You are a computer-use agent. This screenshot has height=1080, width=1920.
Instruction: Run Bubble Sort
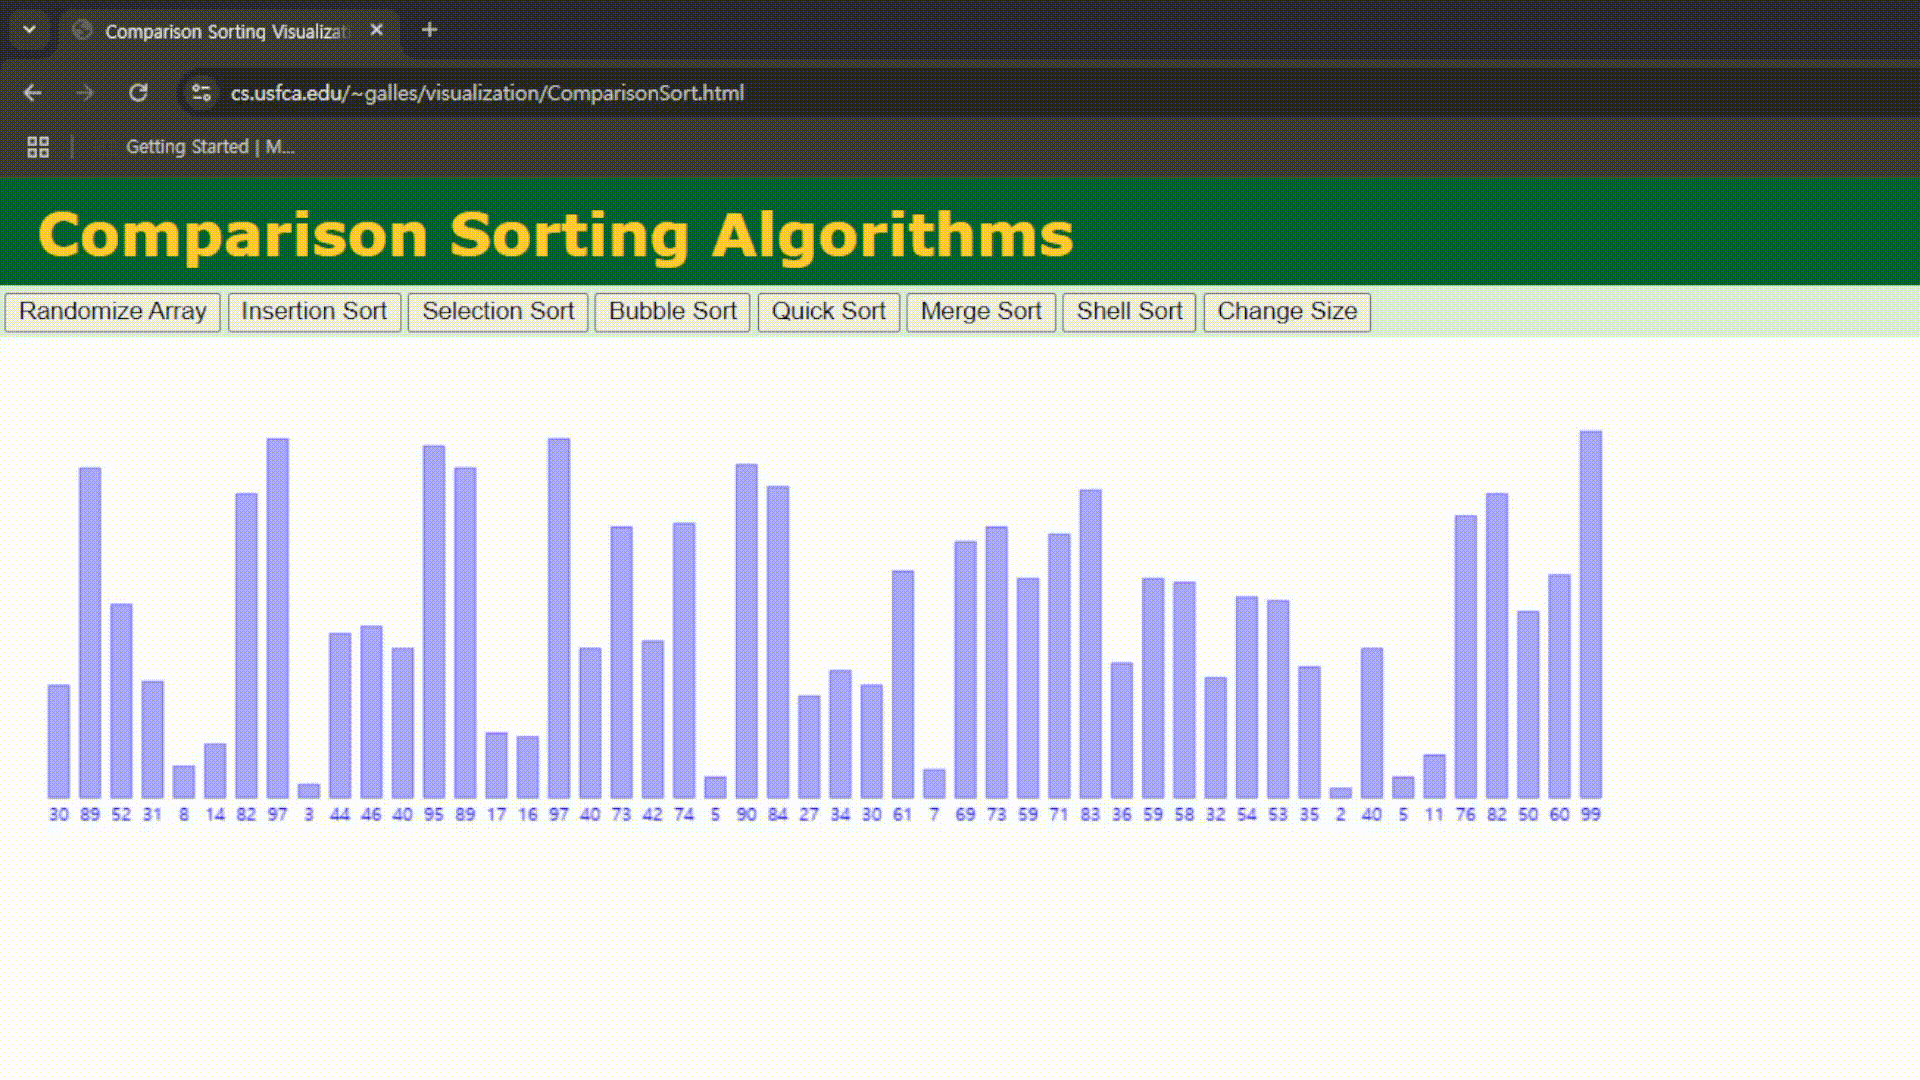coord(672,311)
